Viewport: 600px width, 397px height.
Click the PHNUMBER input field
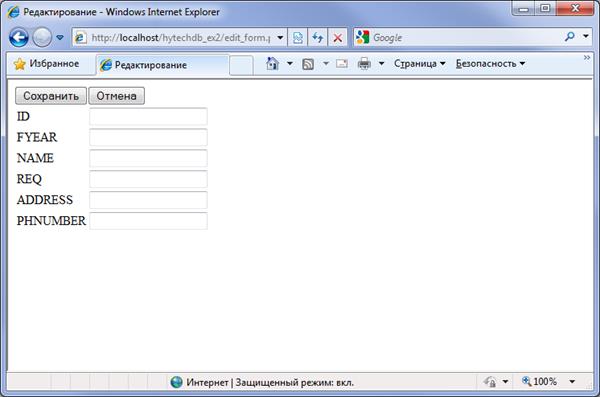click(x=148, y=221)
